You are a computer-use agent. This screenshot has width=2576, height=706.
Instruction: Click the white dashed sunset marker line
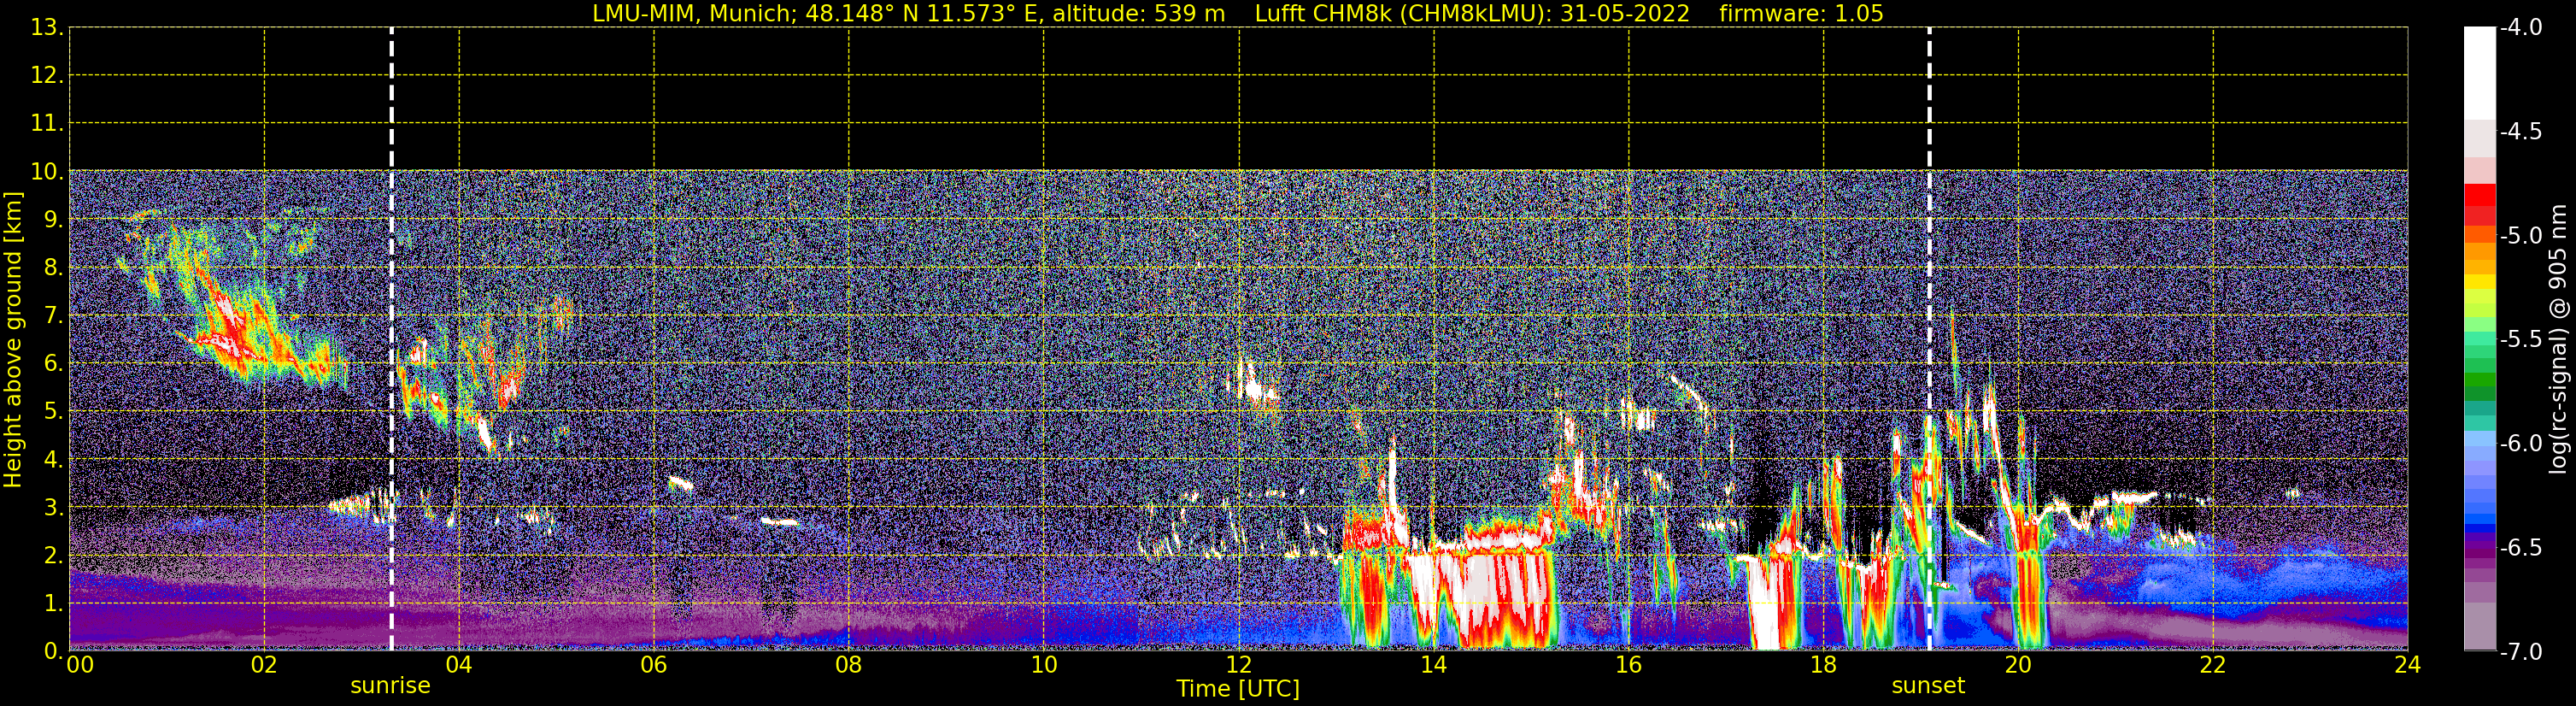tap(1929, 339)
